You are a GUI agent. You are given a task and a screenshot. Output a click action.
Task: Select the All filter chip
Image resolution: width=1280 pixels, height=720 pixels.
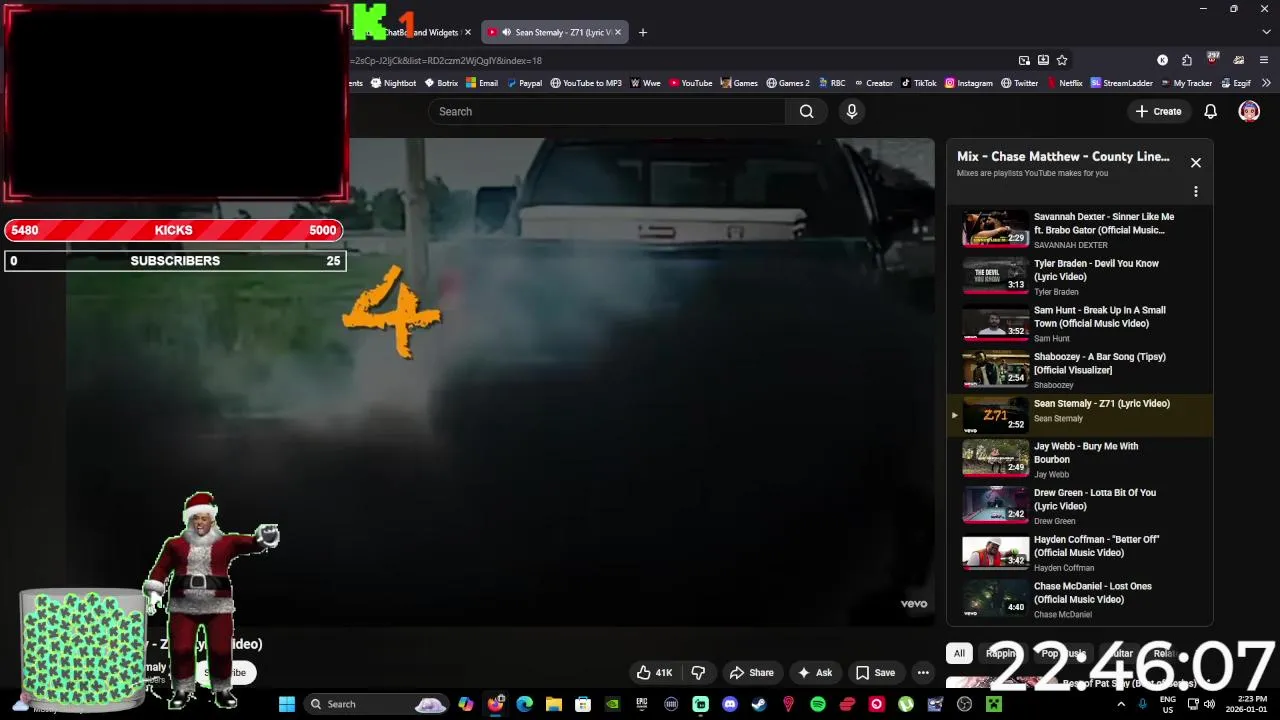pyautogui.click(x=959, y=653)
